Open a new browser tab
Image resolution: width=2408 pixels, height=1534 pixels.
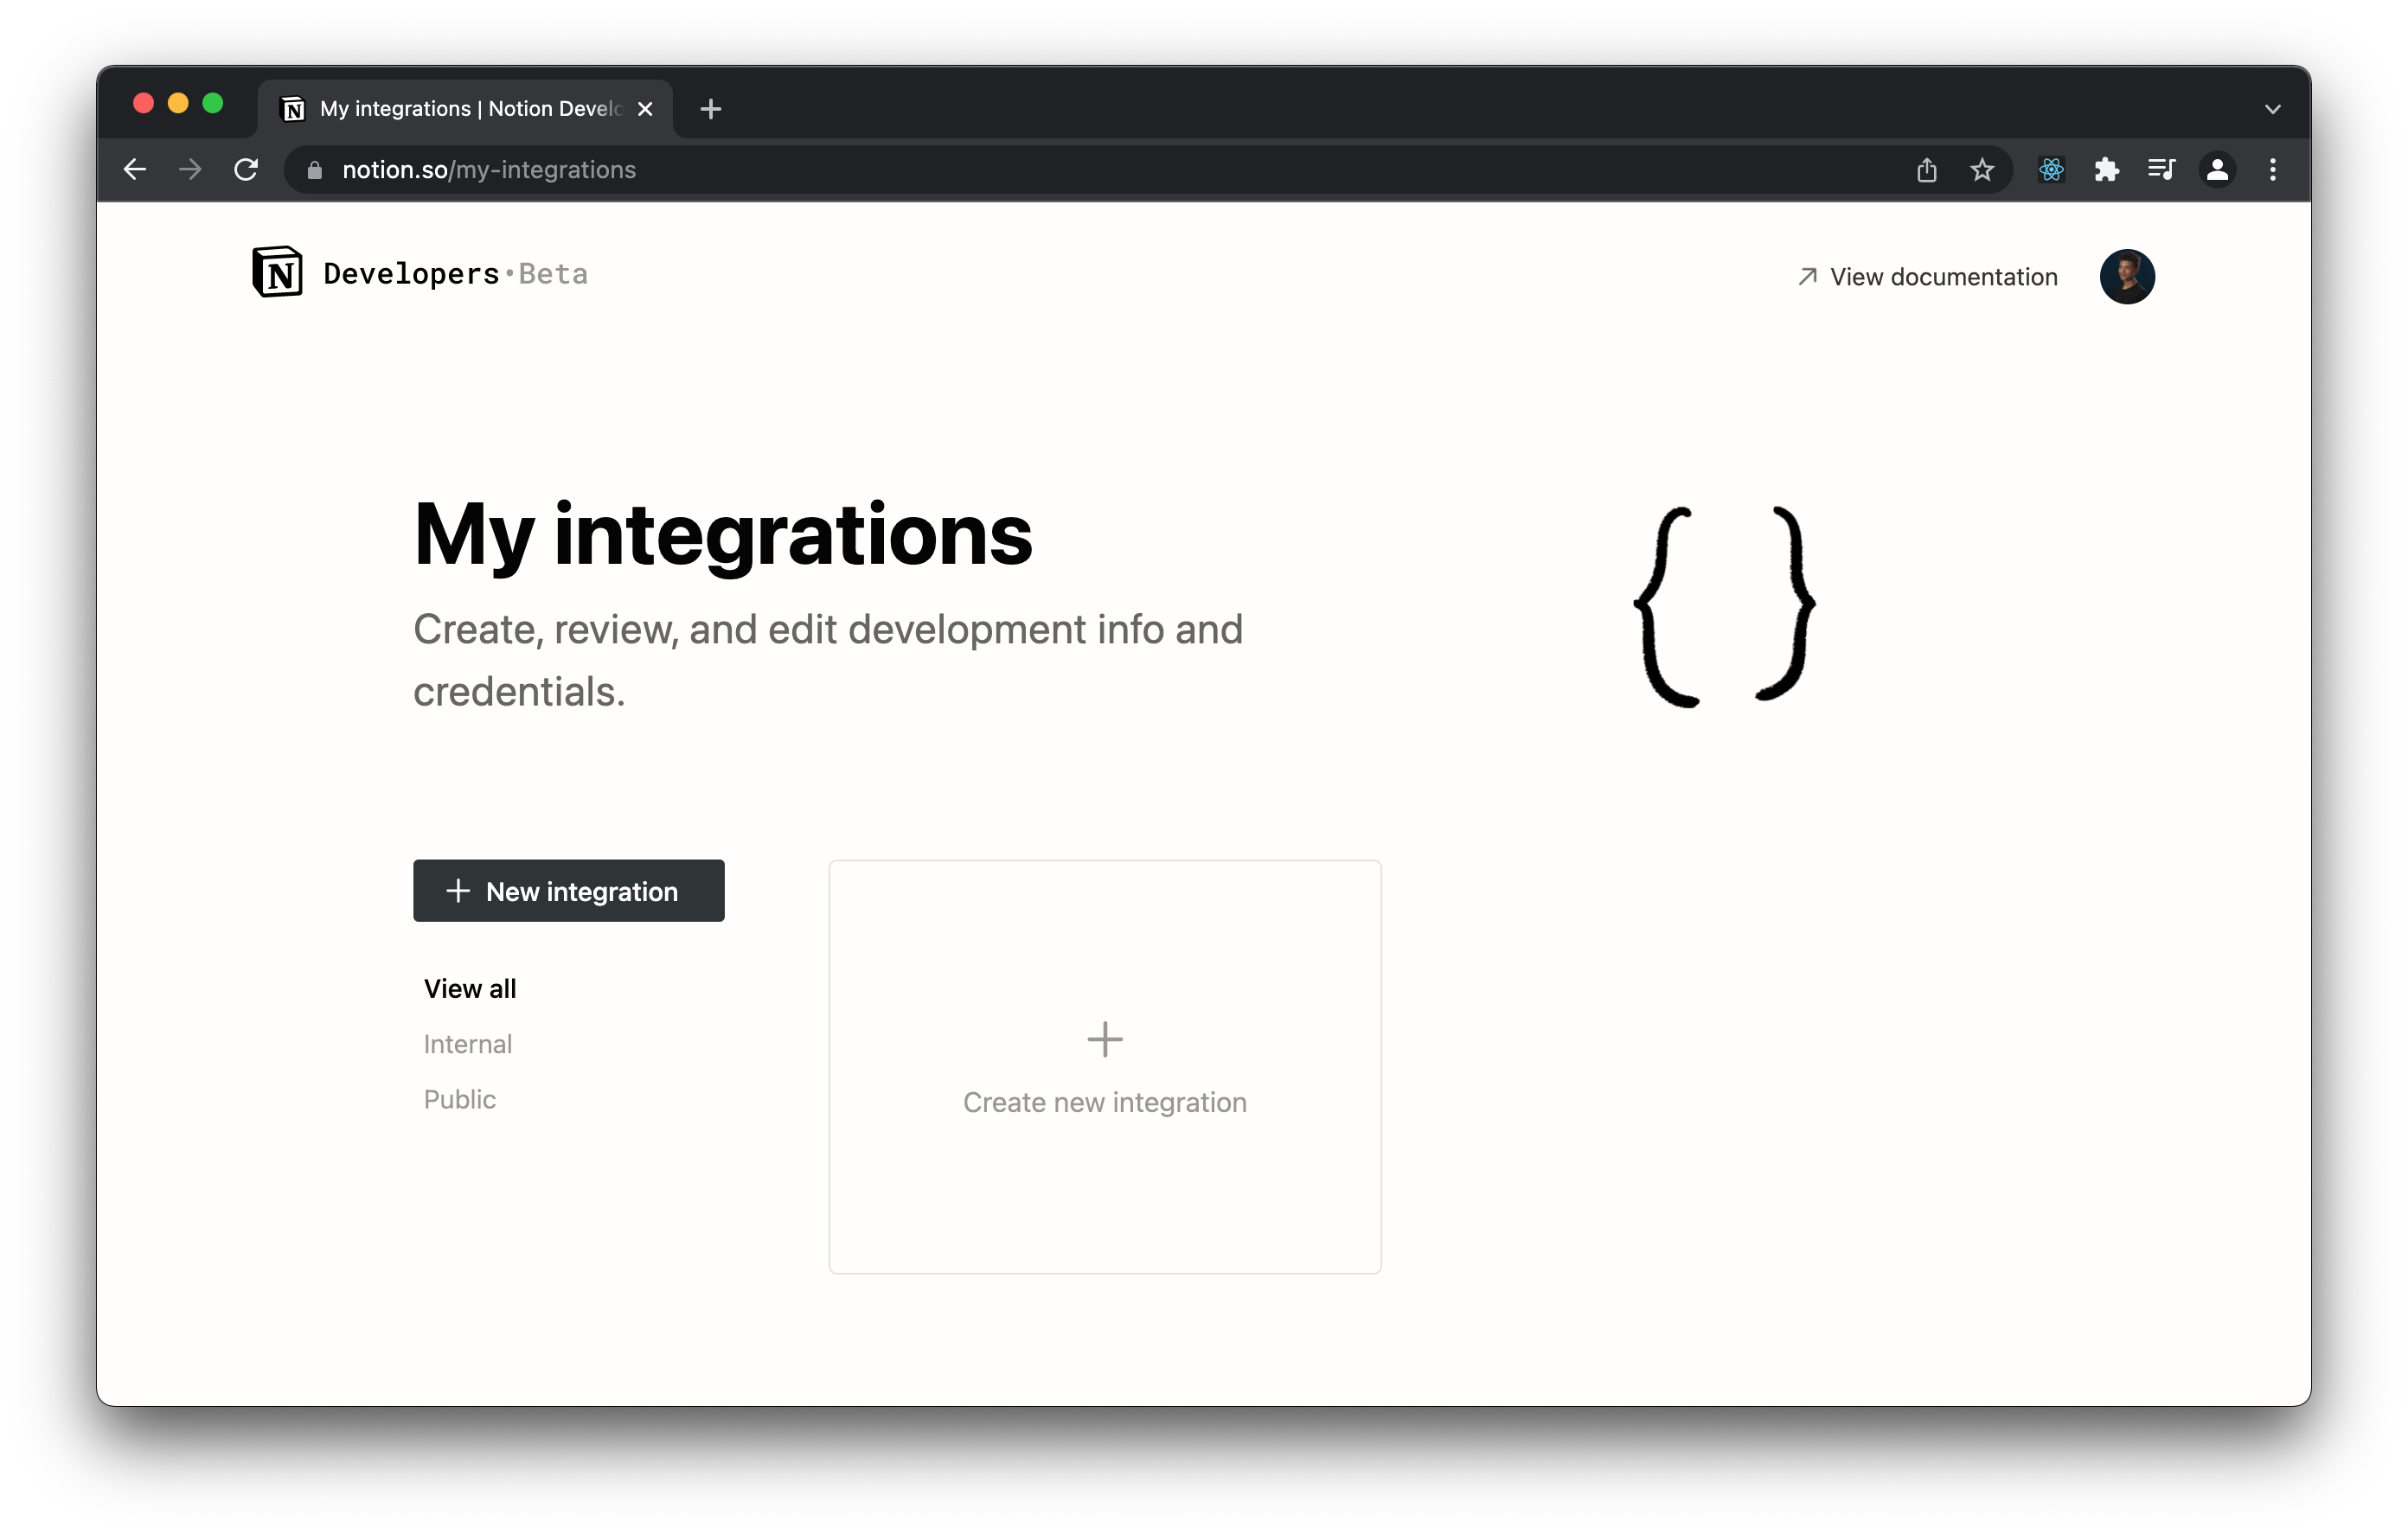click(x=711, y=109)
